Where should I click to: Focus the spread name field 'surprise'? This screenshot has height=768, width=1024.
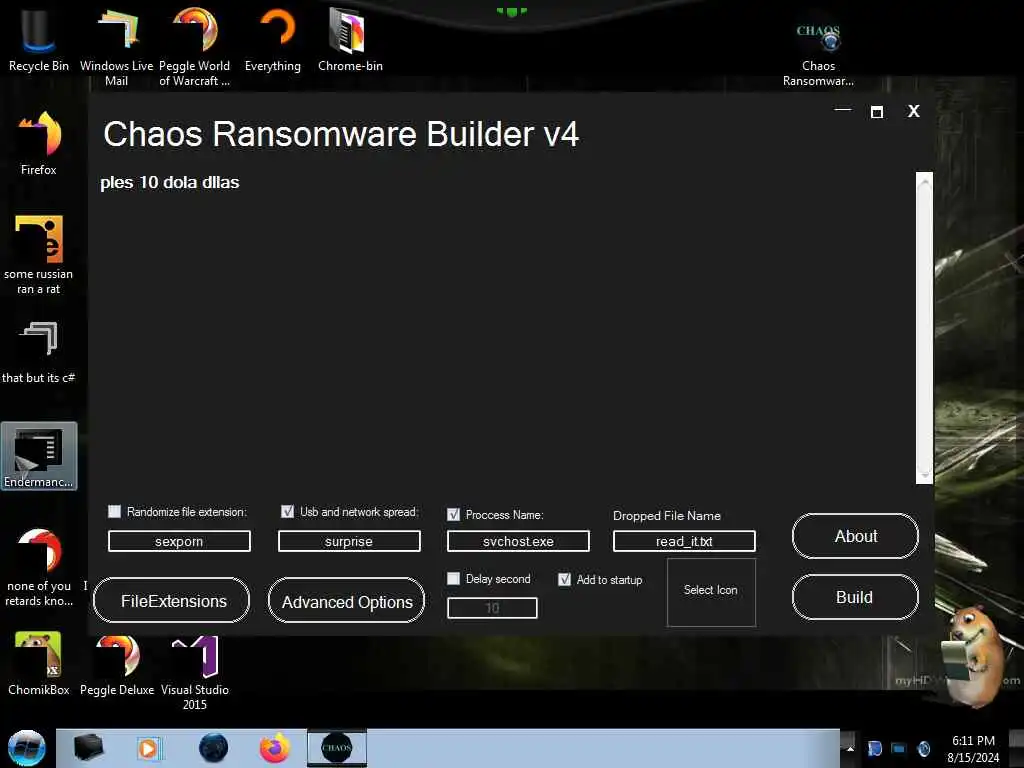point(349,541)
